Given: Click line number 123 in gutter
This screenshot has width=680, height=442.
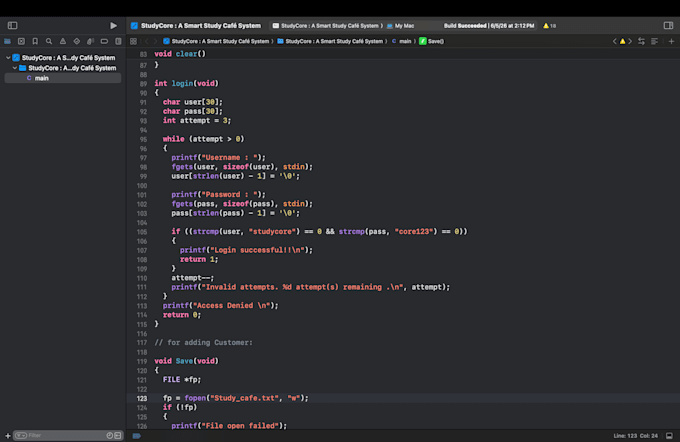Looking at the screenshot, I should (x=142, y=398).
